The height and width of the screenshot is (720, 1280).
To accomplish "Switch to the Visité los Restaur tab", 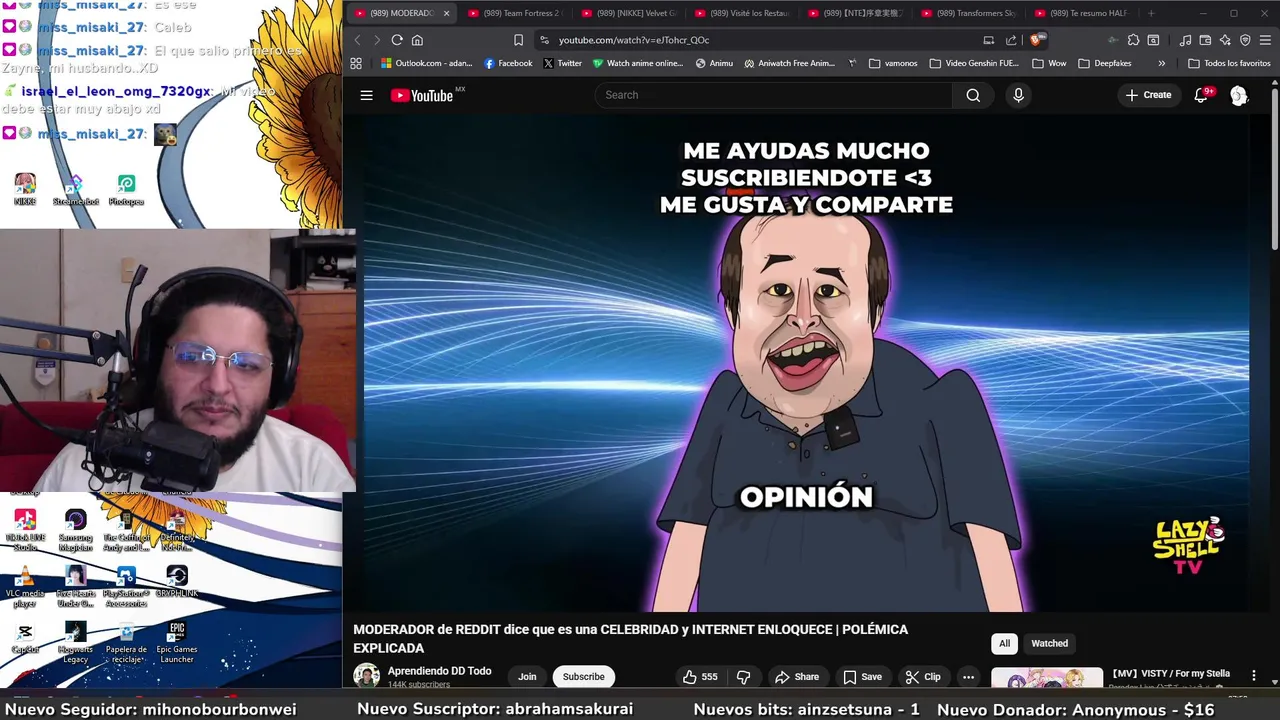I will coord(741,13).
